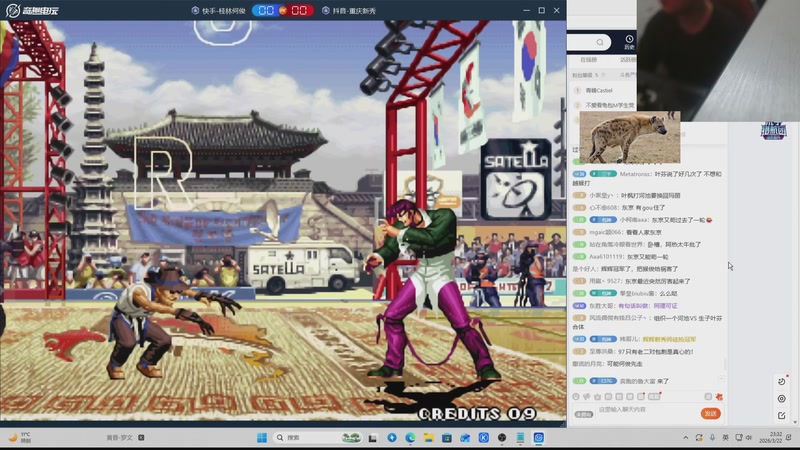
Task: Click the gray pill button left of chat input
Action: [x=584, y=414]
